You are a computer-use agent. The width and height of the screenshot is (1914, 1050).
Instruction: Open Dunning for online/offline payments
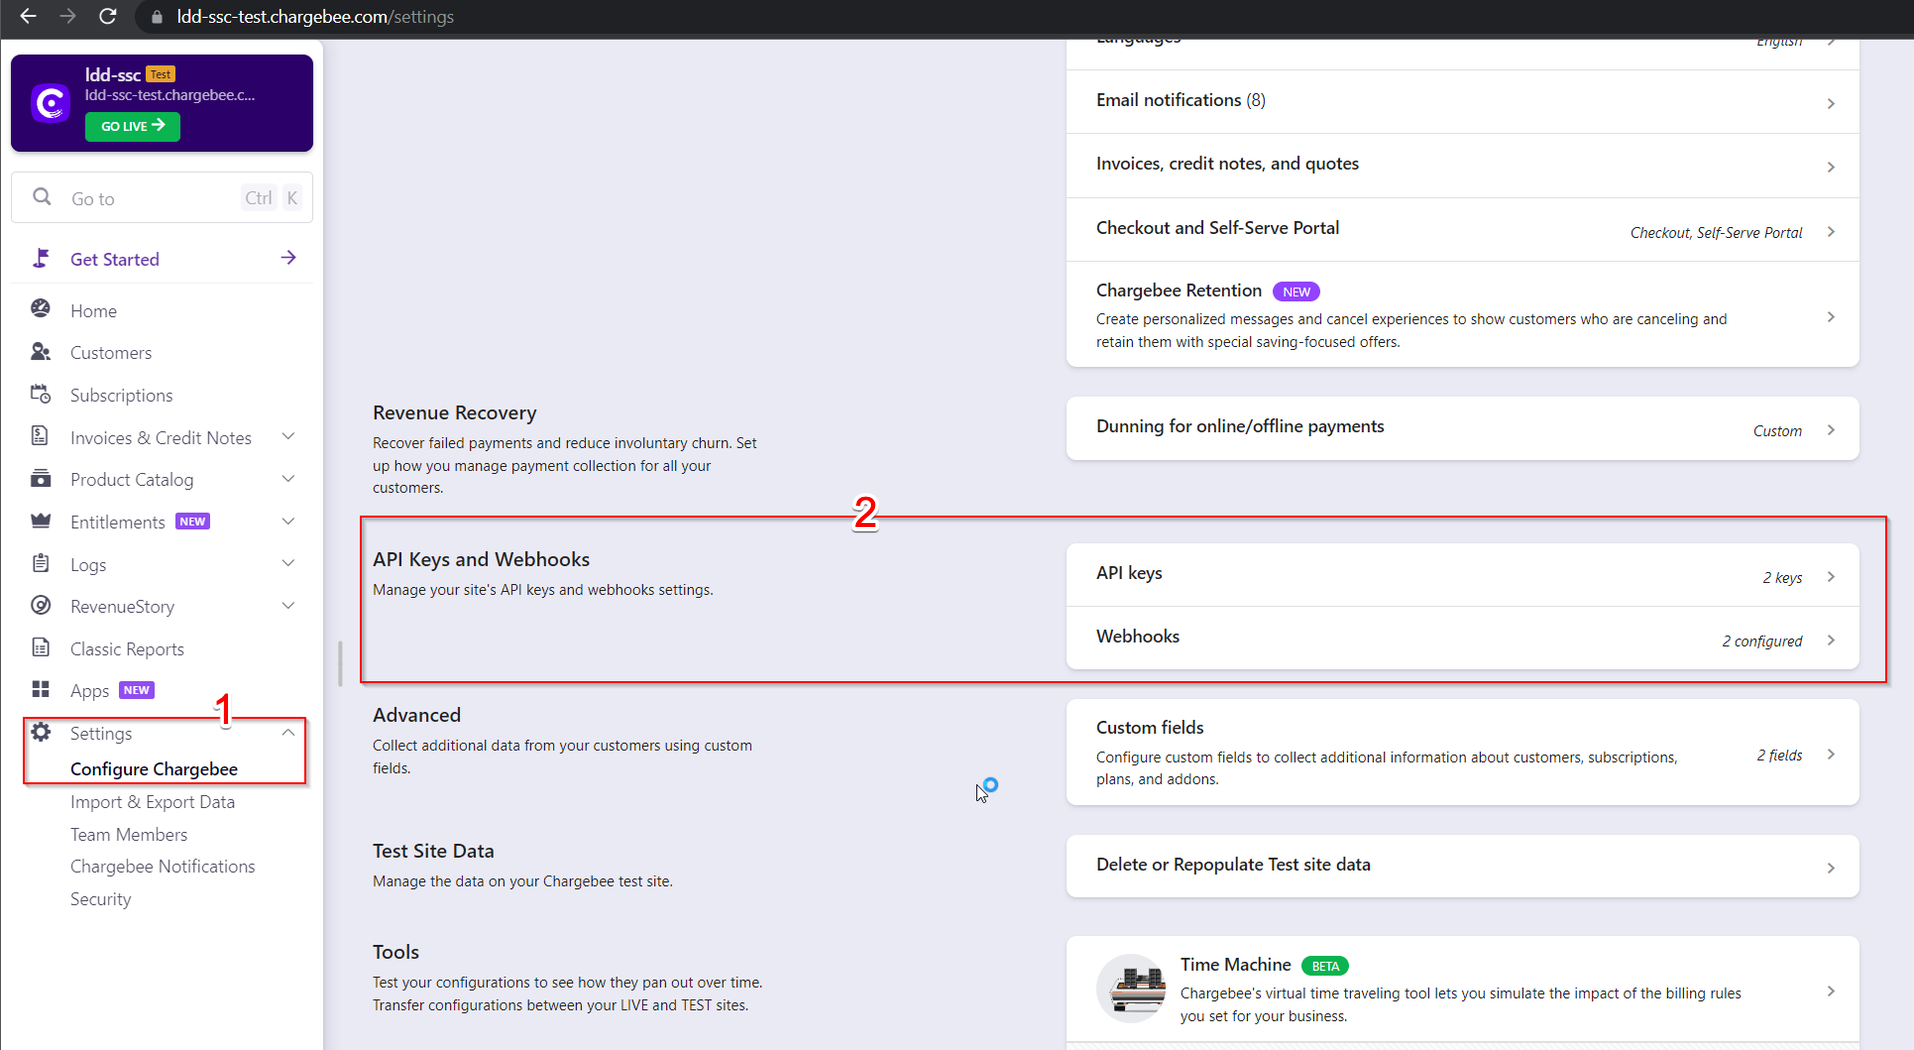1462,428
